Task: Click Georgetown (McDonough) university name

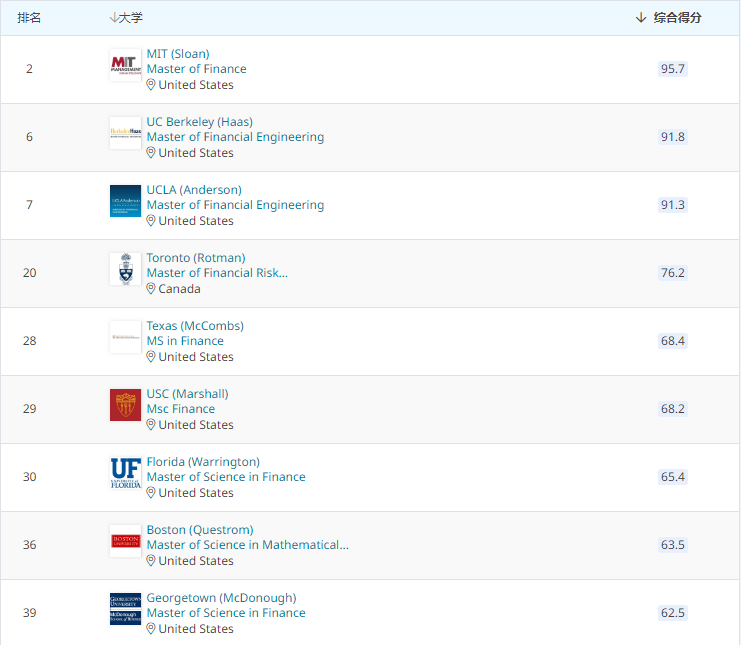Action: [x=221, y=598]
